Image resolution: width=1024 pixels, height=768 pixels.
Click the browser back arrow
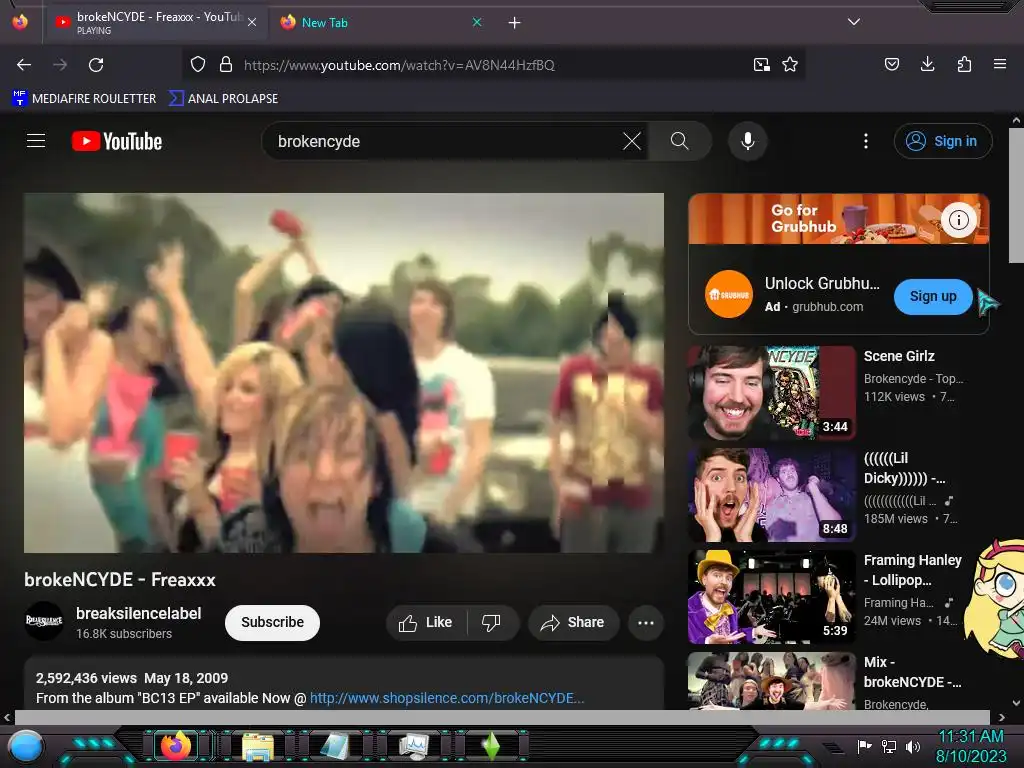click(24, 65)
